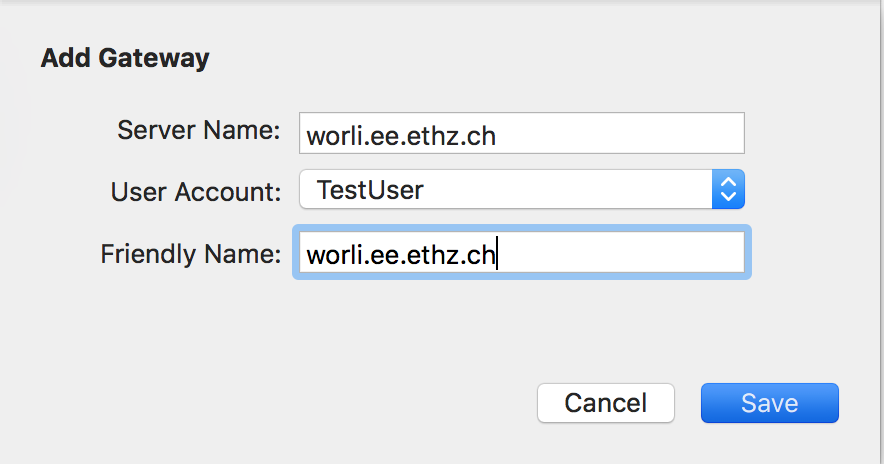Click the blue Save button label
884x464 pixels.
pos(770,403)
